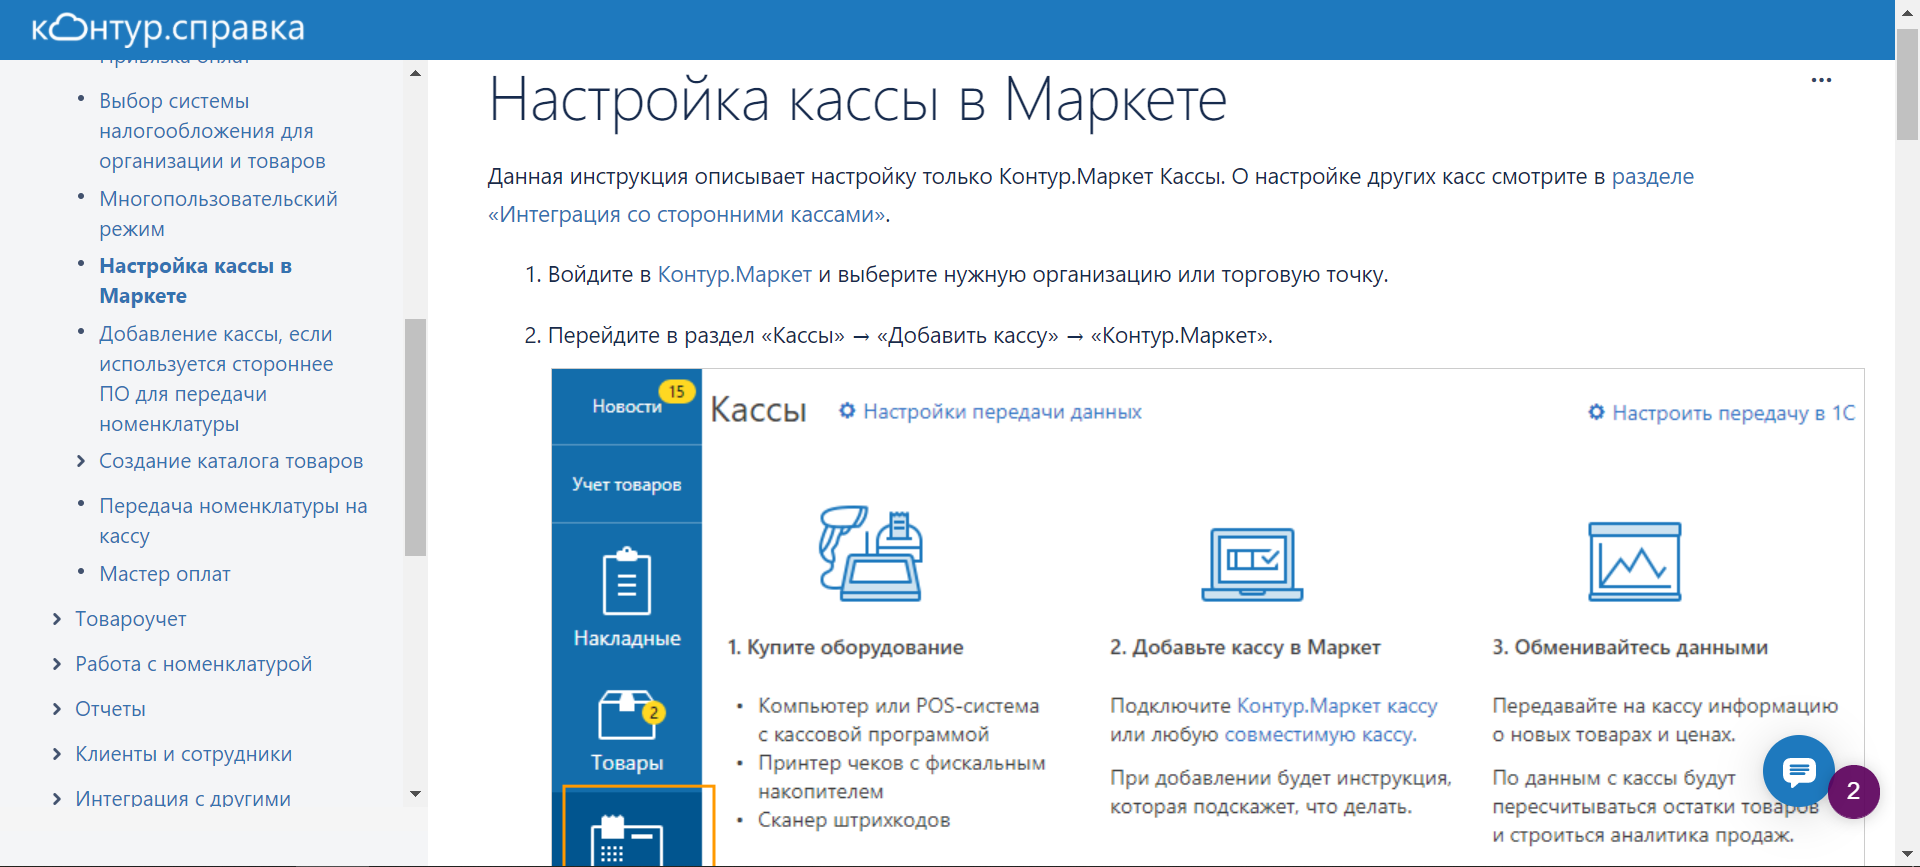Image resolution: width=1920 pixels, height=867 pixels.
Task: Expand the Создание каталога товаров section
Action: pos(81,461)
